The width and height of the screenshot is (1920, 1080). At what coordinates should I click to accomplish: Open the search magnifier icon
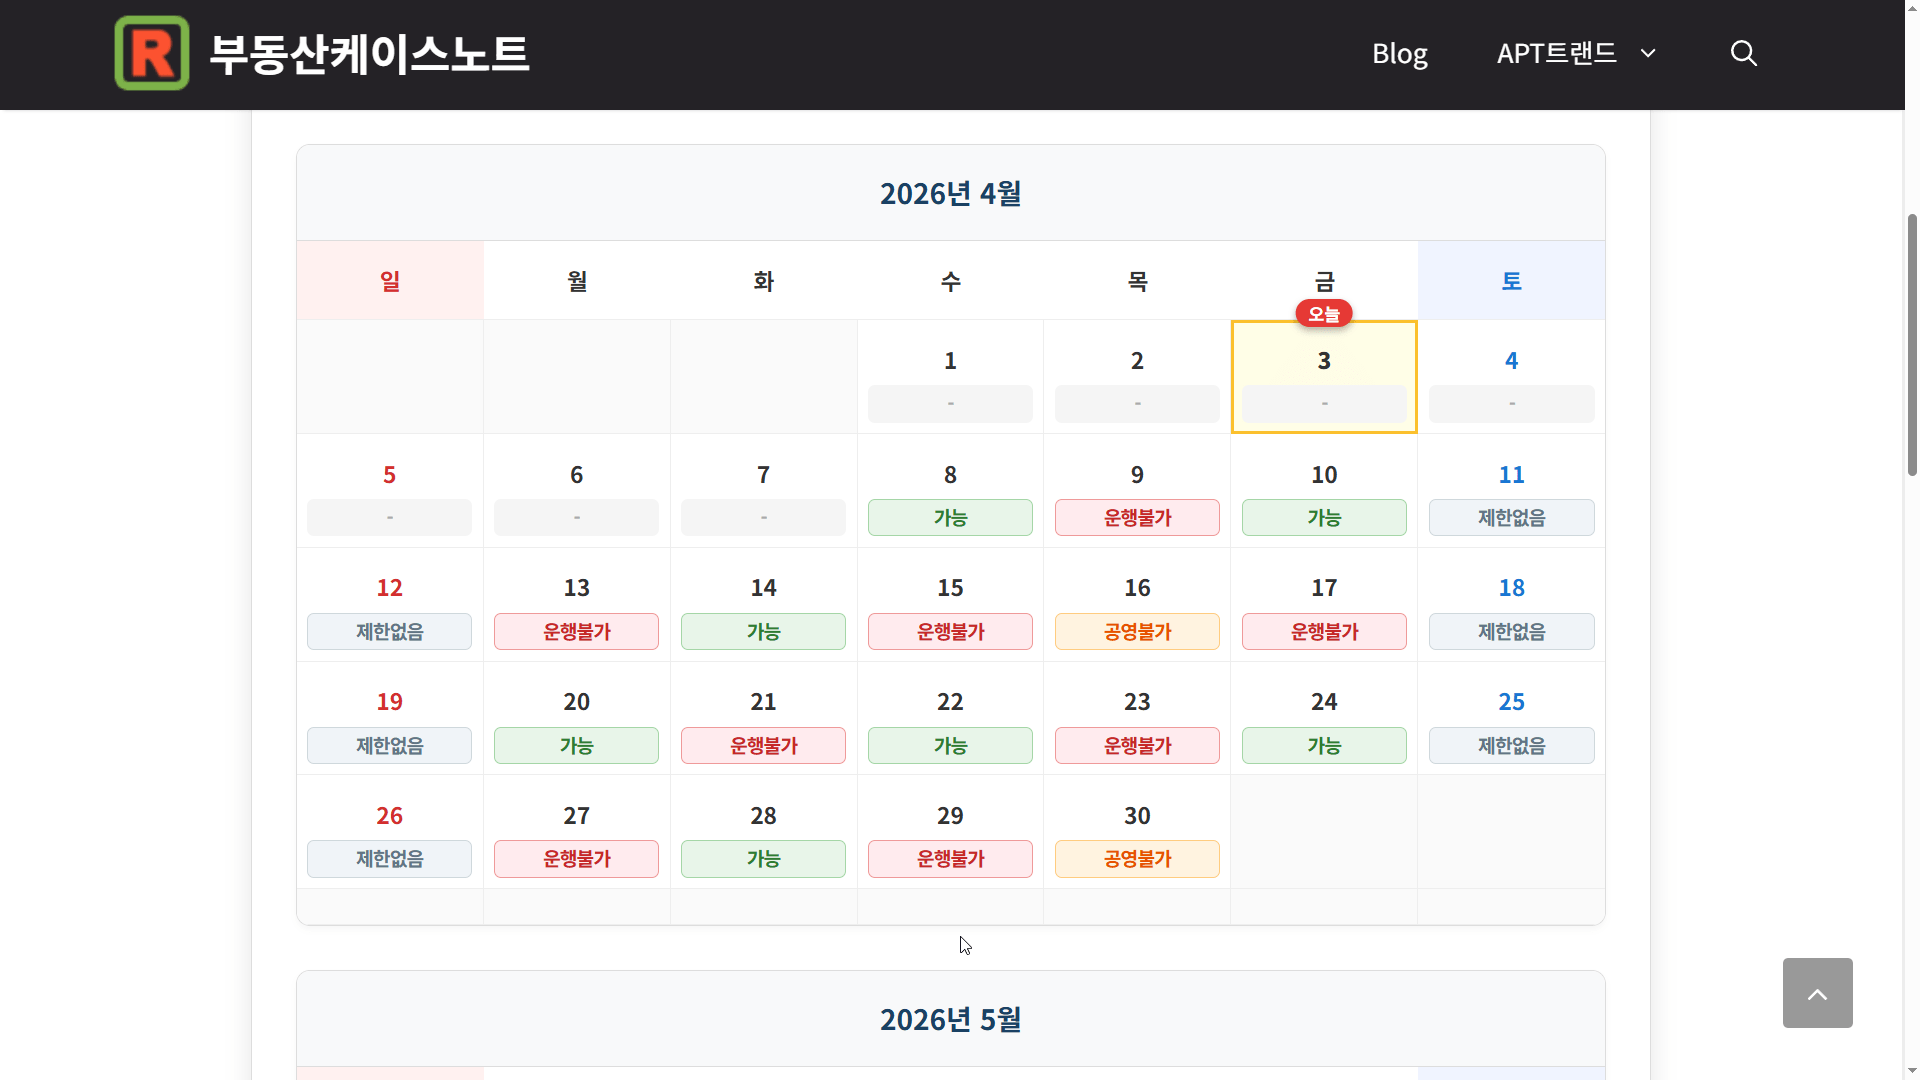tap(1743, 53)
